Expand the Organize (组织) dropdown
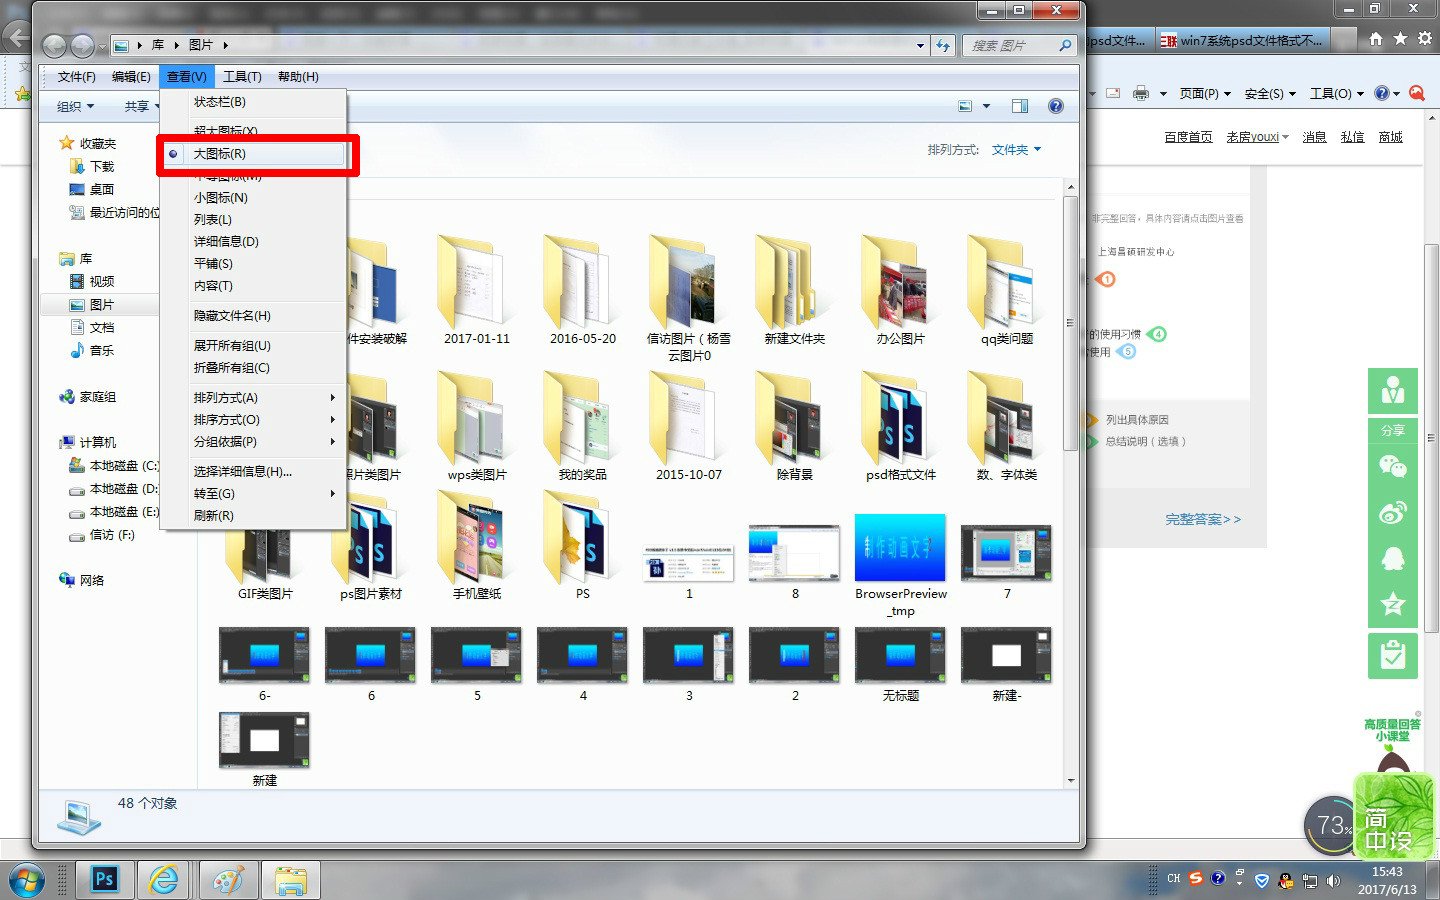Viewport: 1440px width, 900px height. coord(75,106)
